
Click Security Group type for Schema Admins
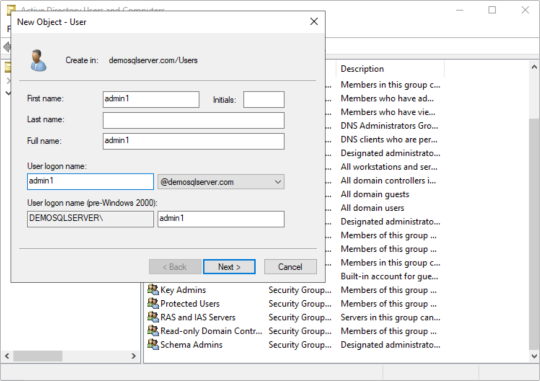tap(300, 345)
